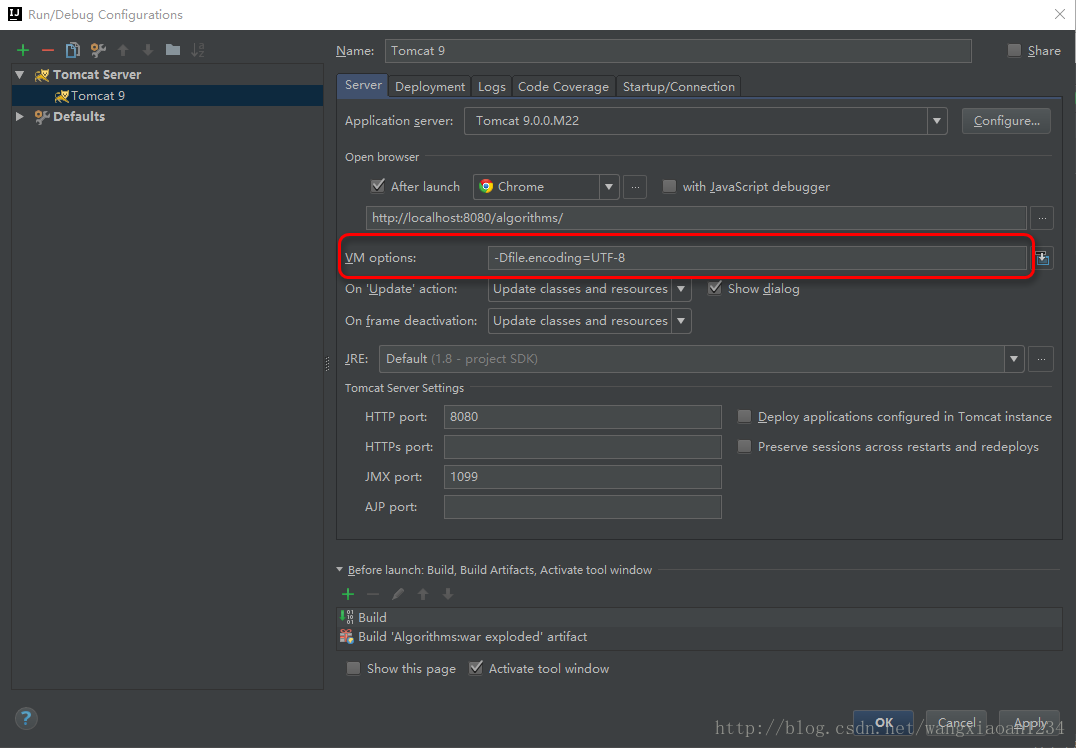Remove the selected run configuration
The height and width of the screenshot is (748, 1076).
tap(47, 50)
